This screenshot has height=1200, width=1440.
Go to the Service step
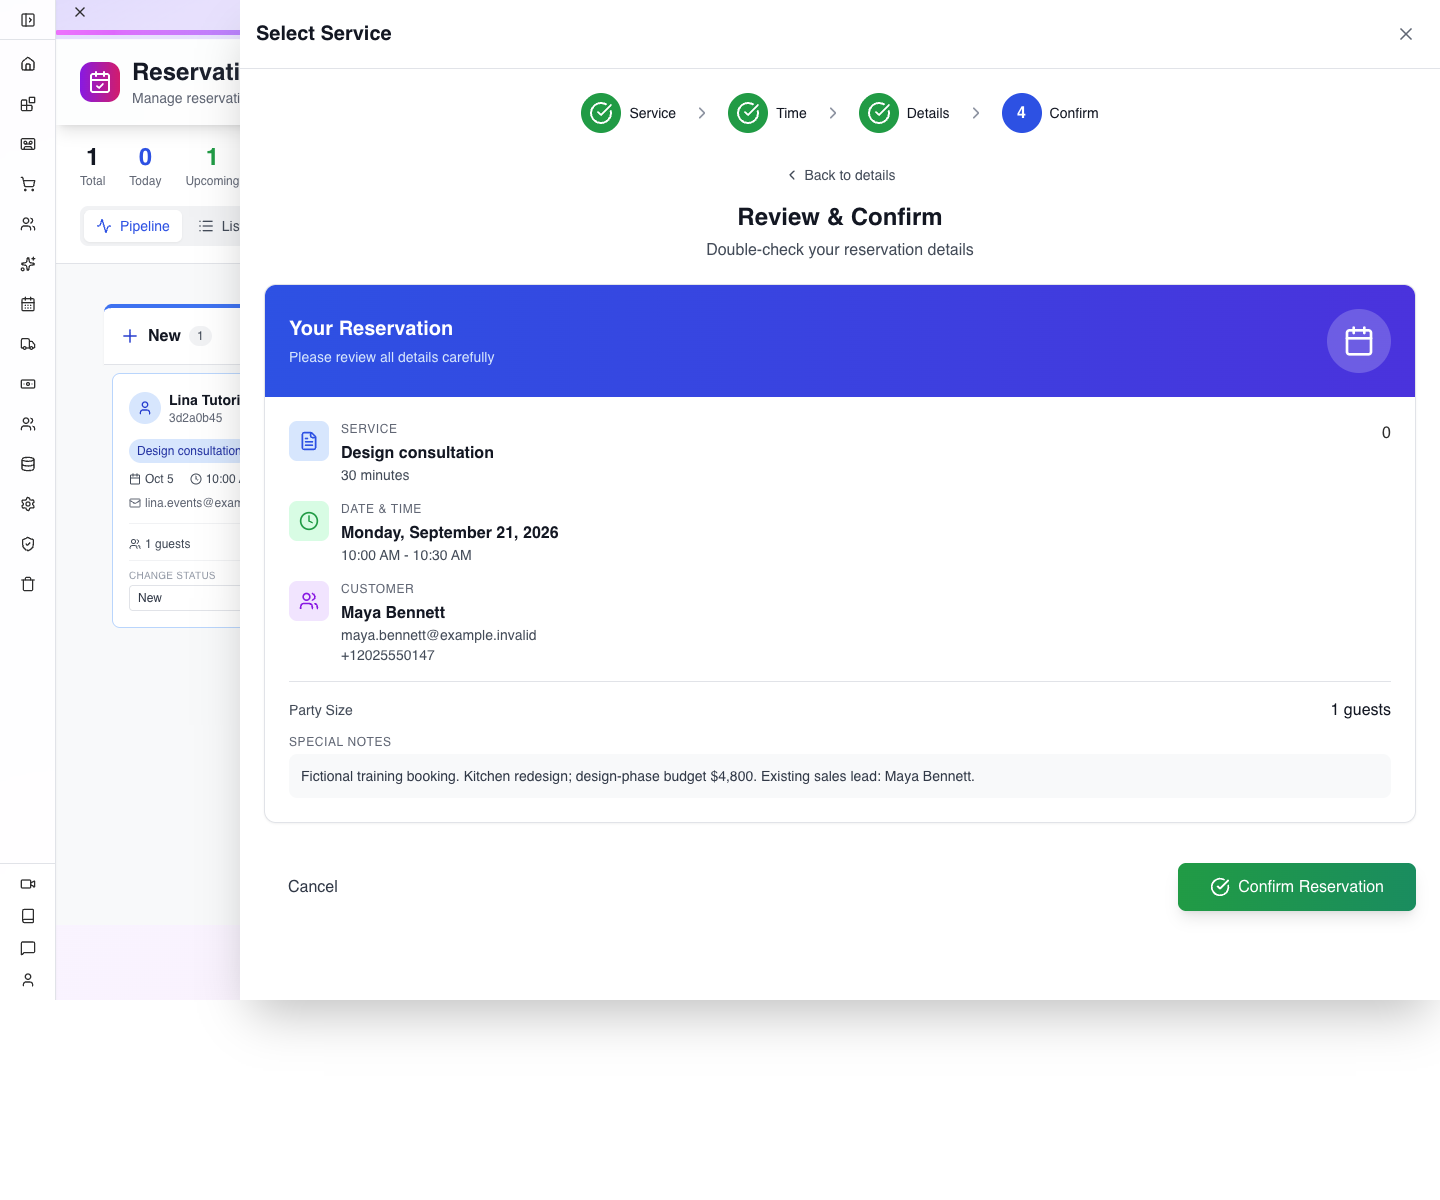tap(629, 113)
